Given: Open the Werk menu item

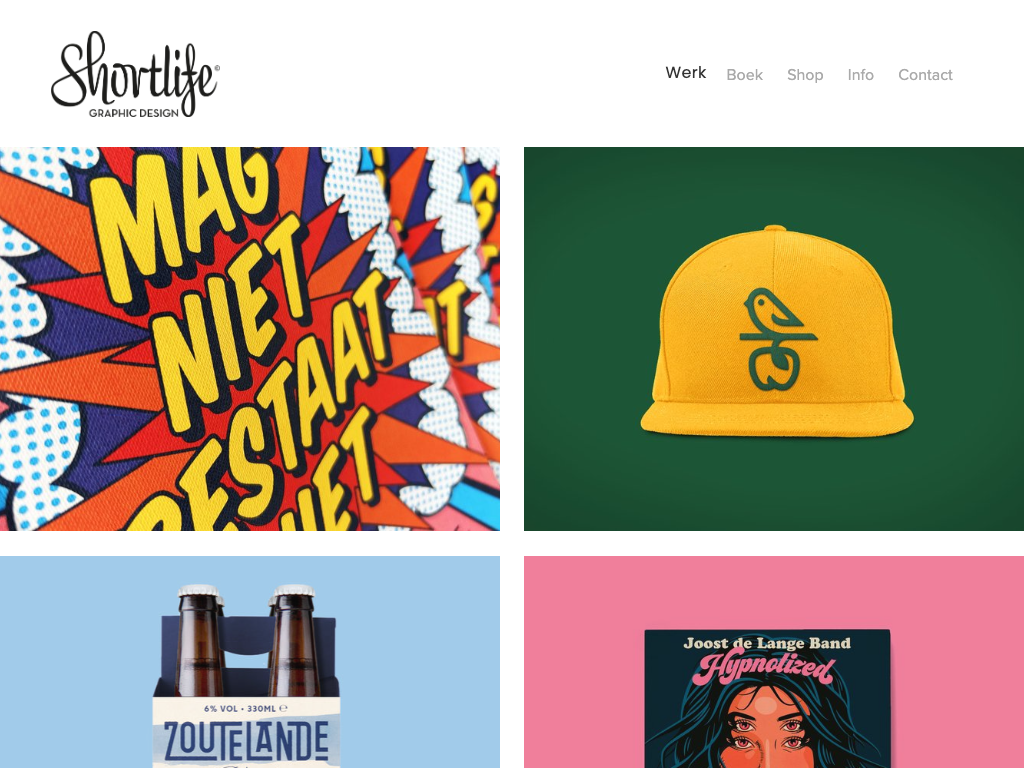Looking at the screenshot, I should tap(686, 72).
